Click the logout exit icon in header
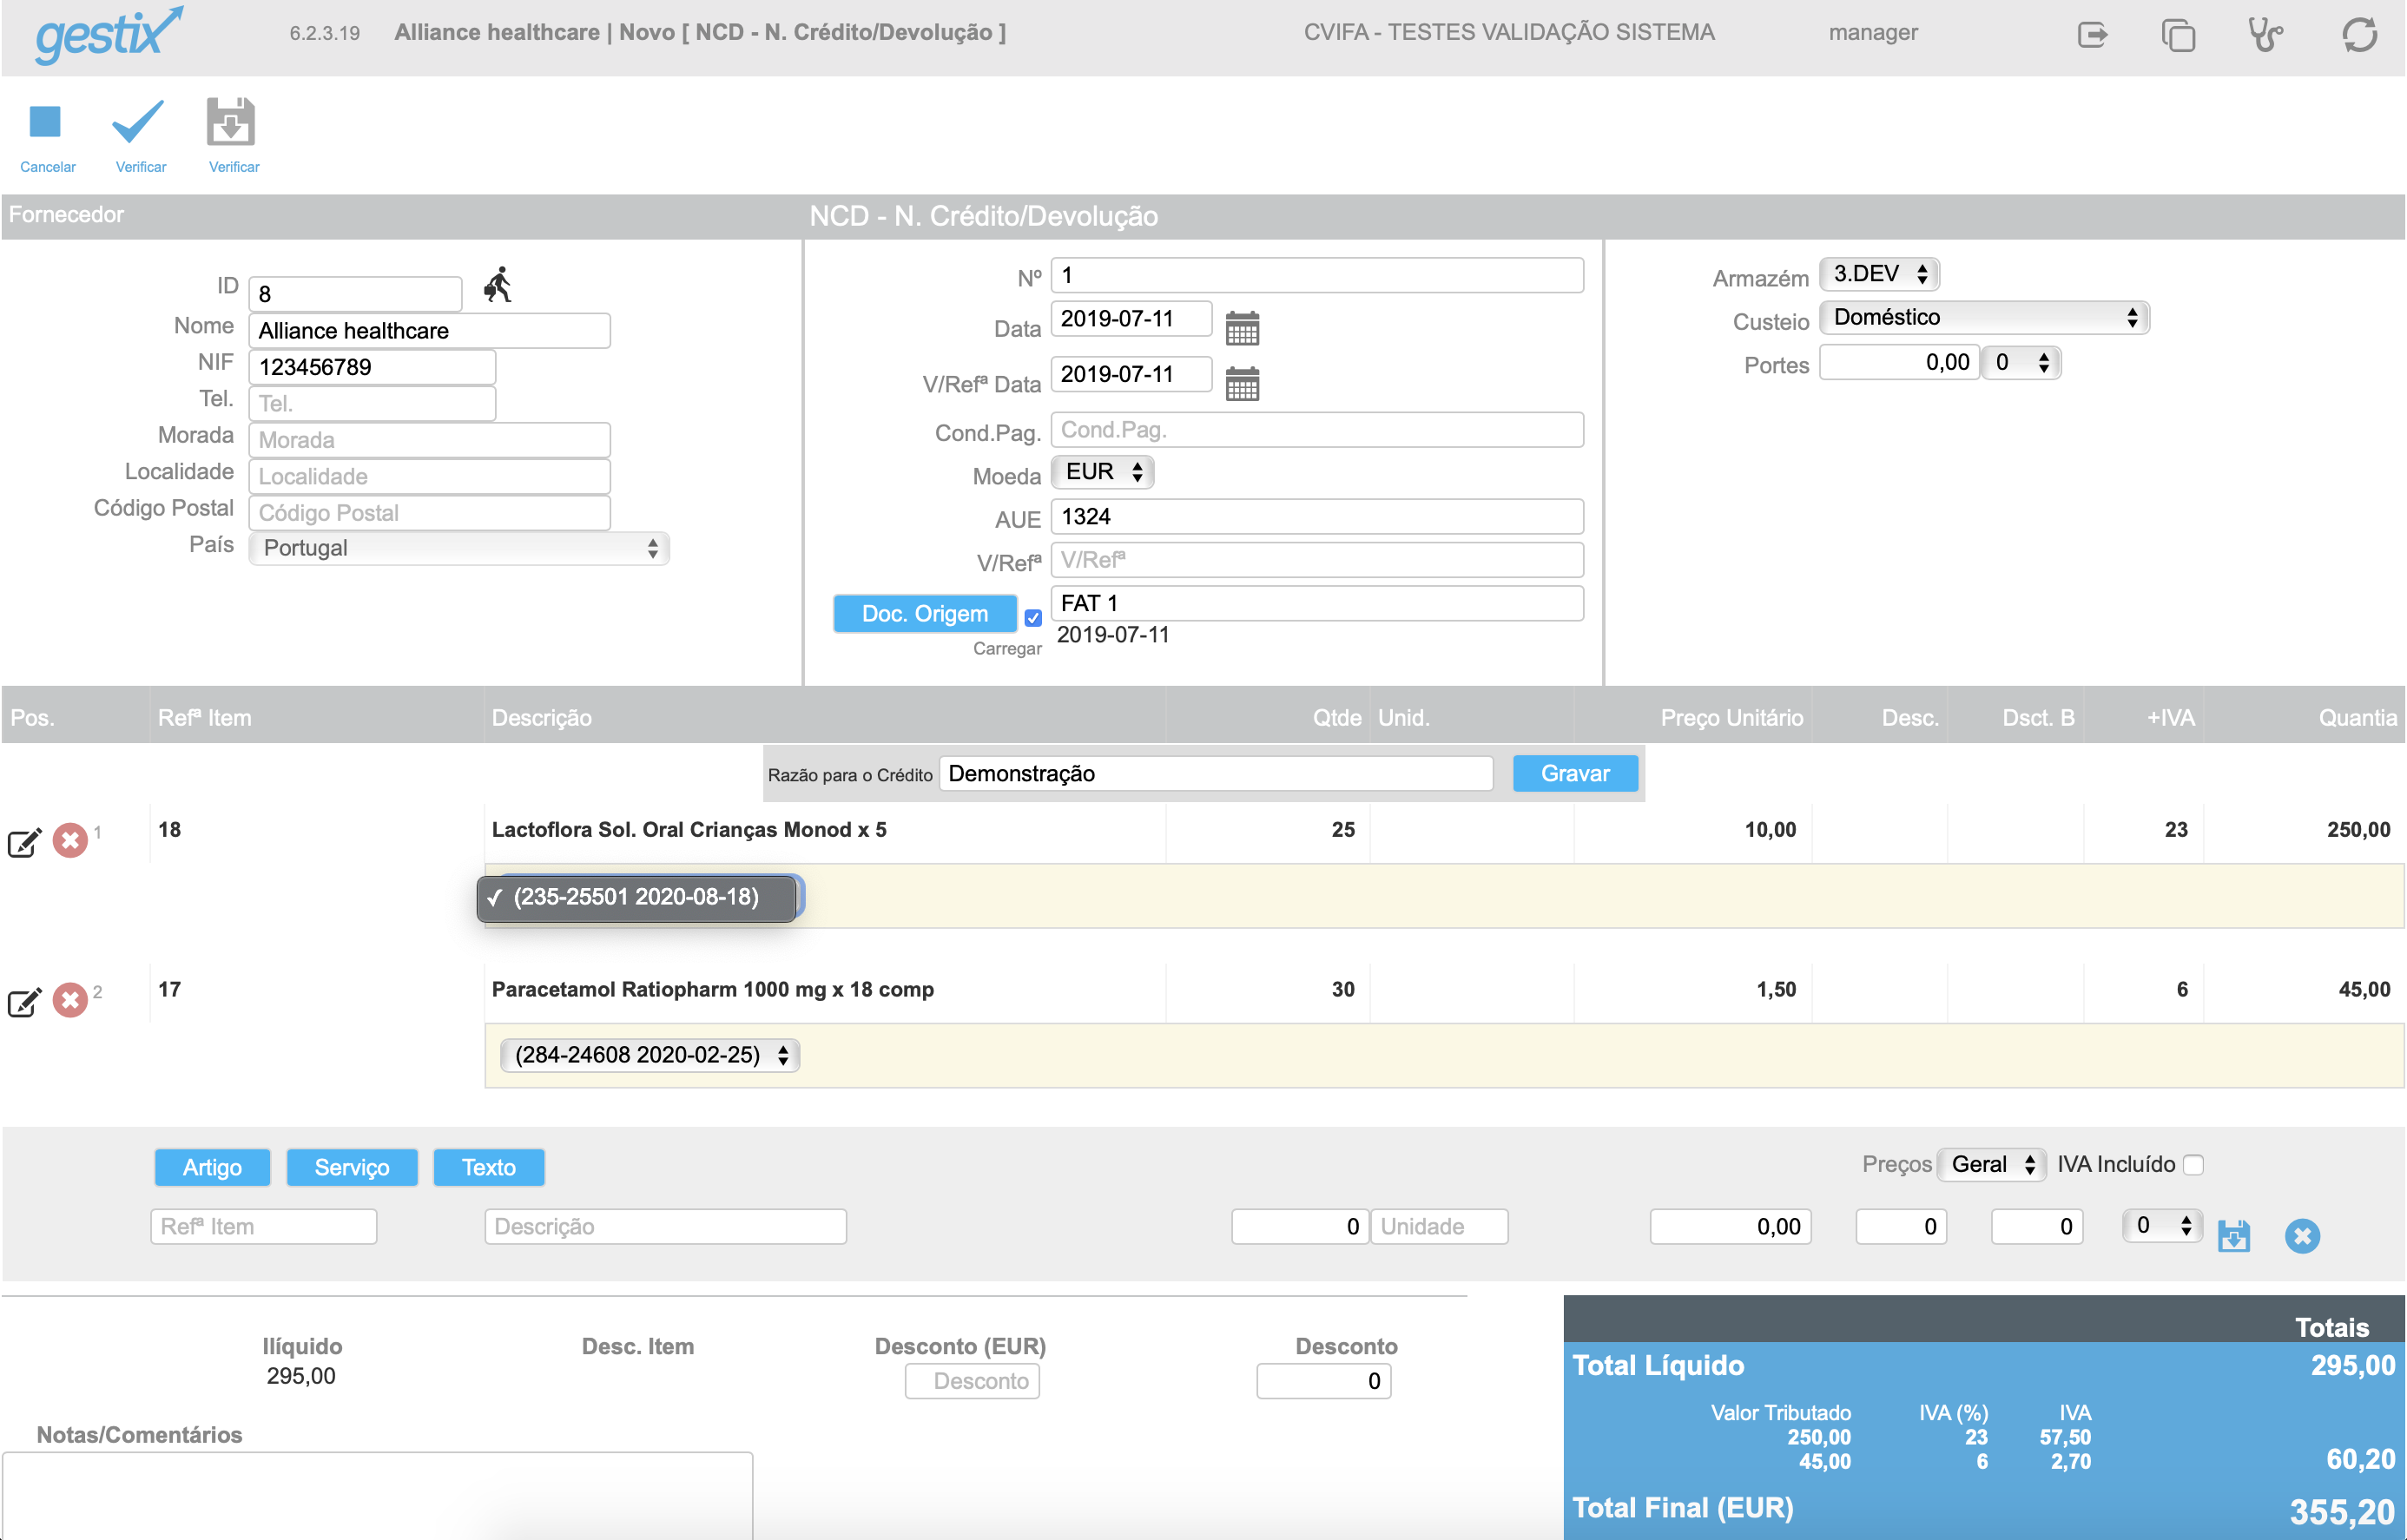Image resolution: width=2407 pixels, height=1540 pixels. 2093,35
